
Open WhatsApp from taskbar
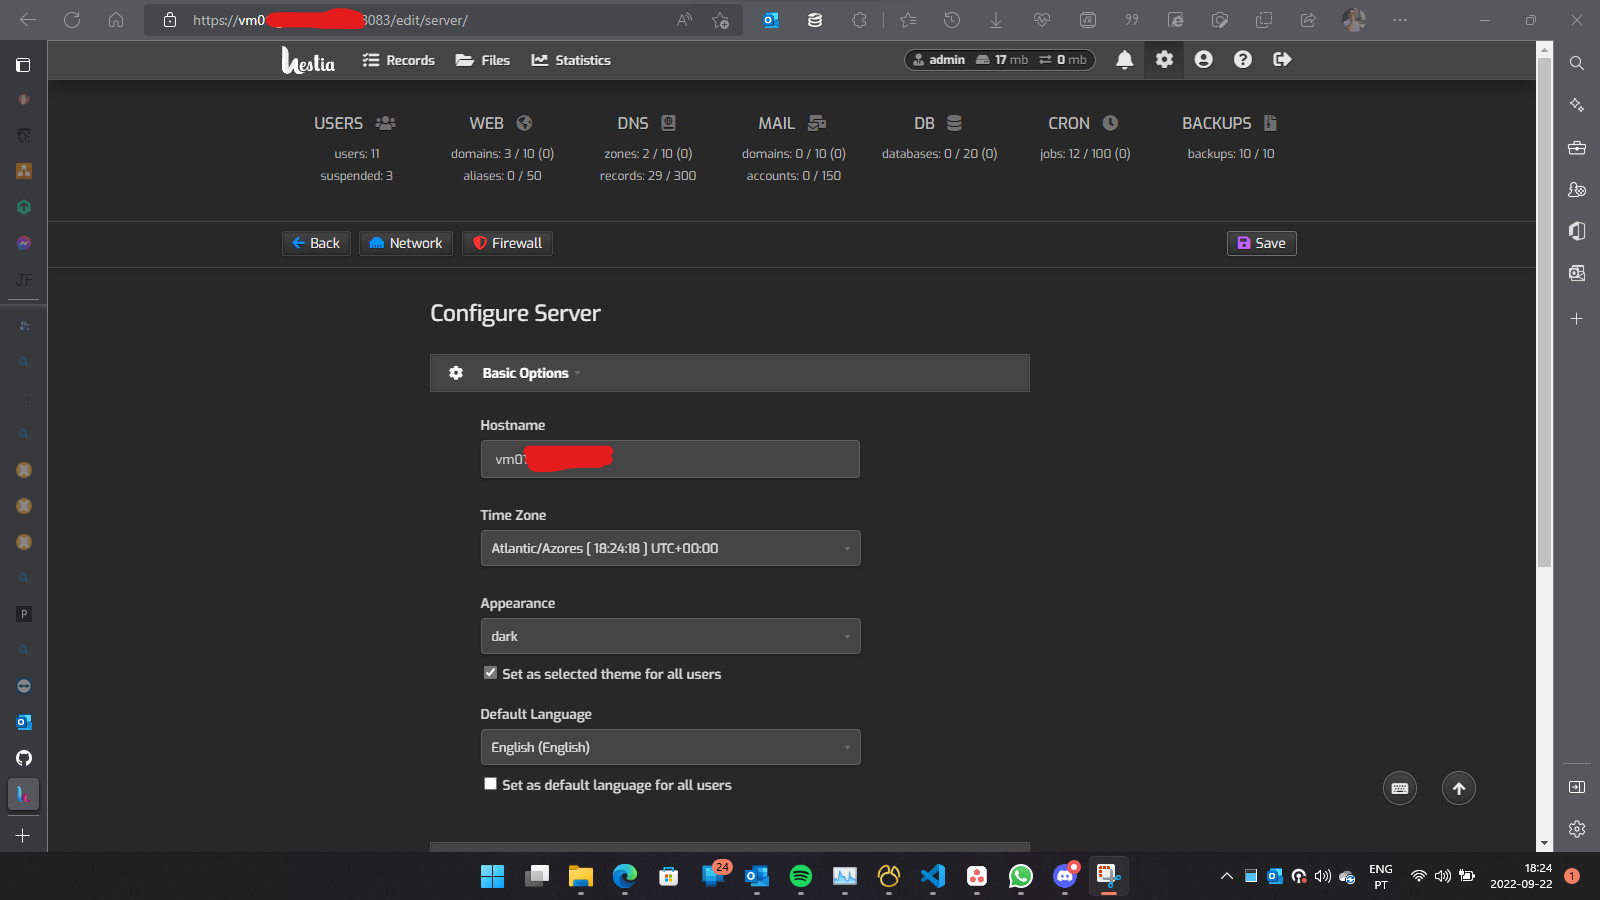click(x=1021, y=877)
